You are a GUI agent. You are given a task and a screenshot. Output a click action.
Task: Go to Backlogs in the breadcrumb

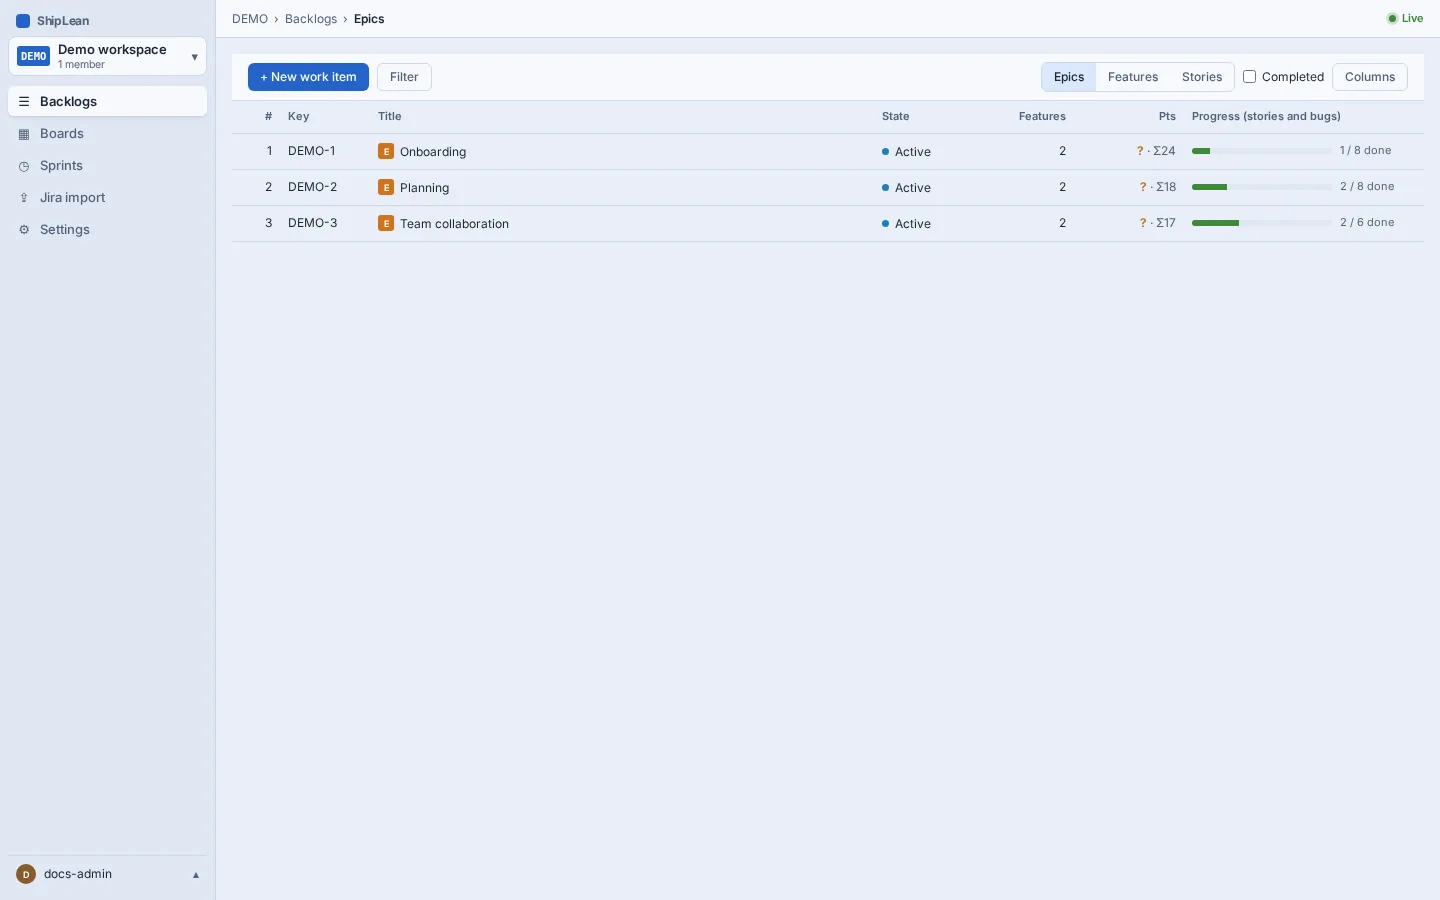click(x=311, y=19)
